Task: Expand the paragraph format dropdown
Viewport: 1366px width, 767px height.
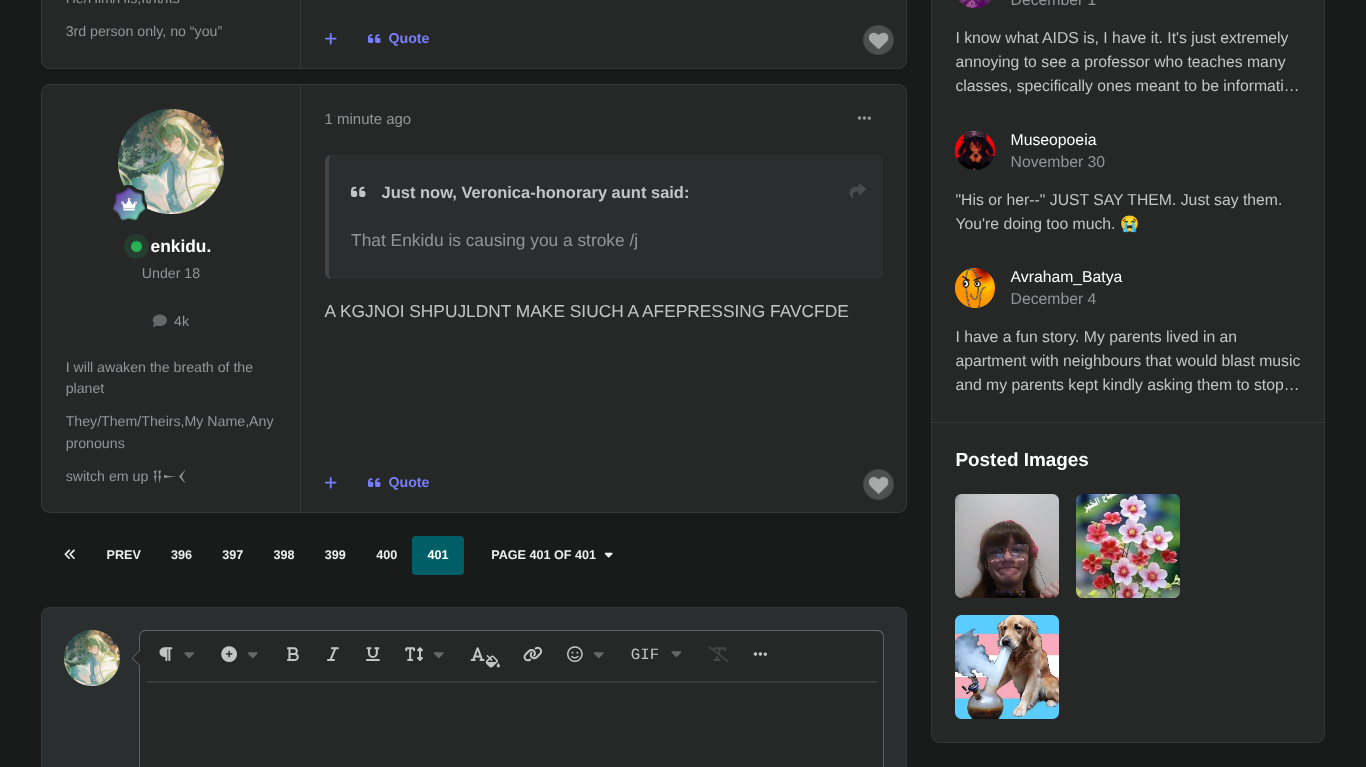Action: pyautogui.click(x=176, y=654)
